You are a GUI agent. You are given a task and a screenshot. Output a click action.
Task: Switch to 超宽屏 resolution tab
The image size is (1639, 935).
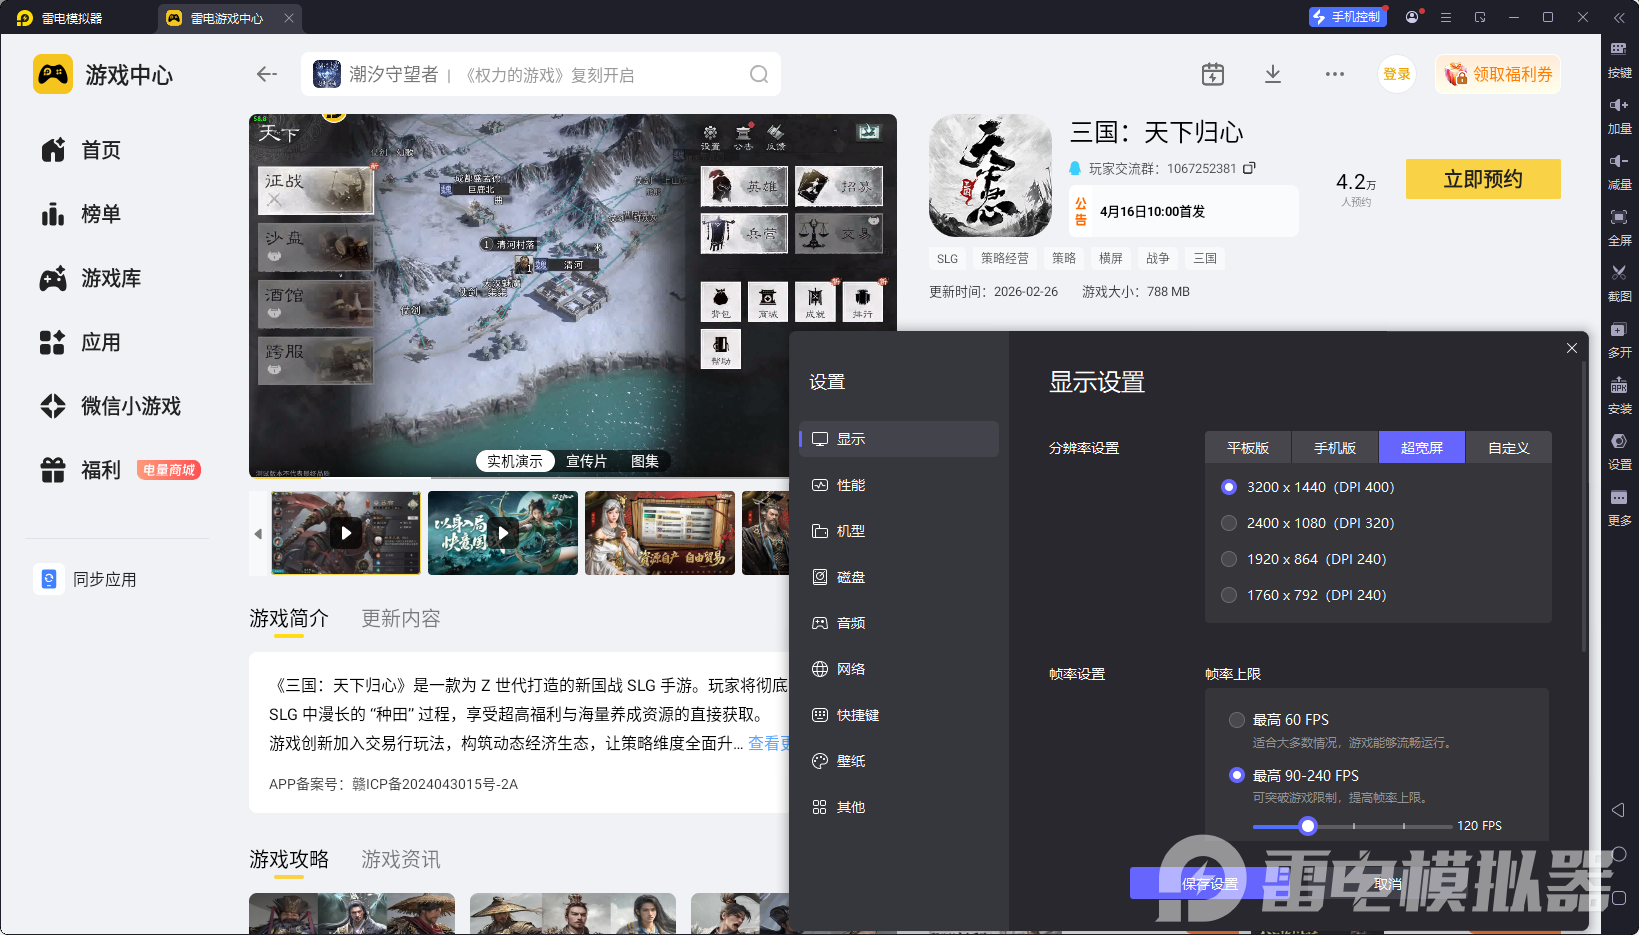1422,448
